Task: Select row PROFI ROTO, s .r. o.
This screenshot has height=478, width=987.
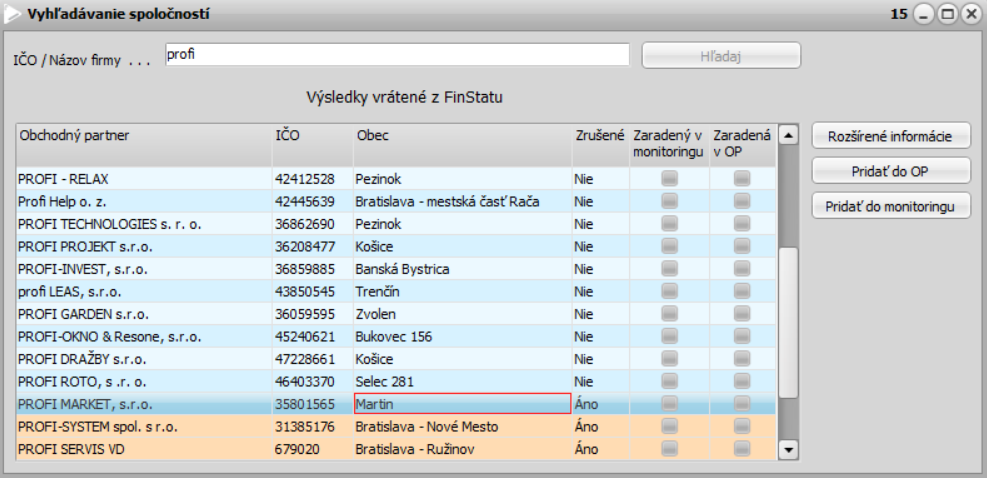Action: [x=396, y=382]
